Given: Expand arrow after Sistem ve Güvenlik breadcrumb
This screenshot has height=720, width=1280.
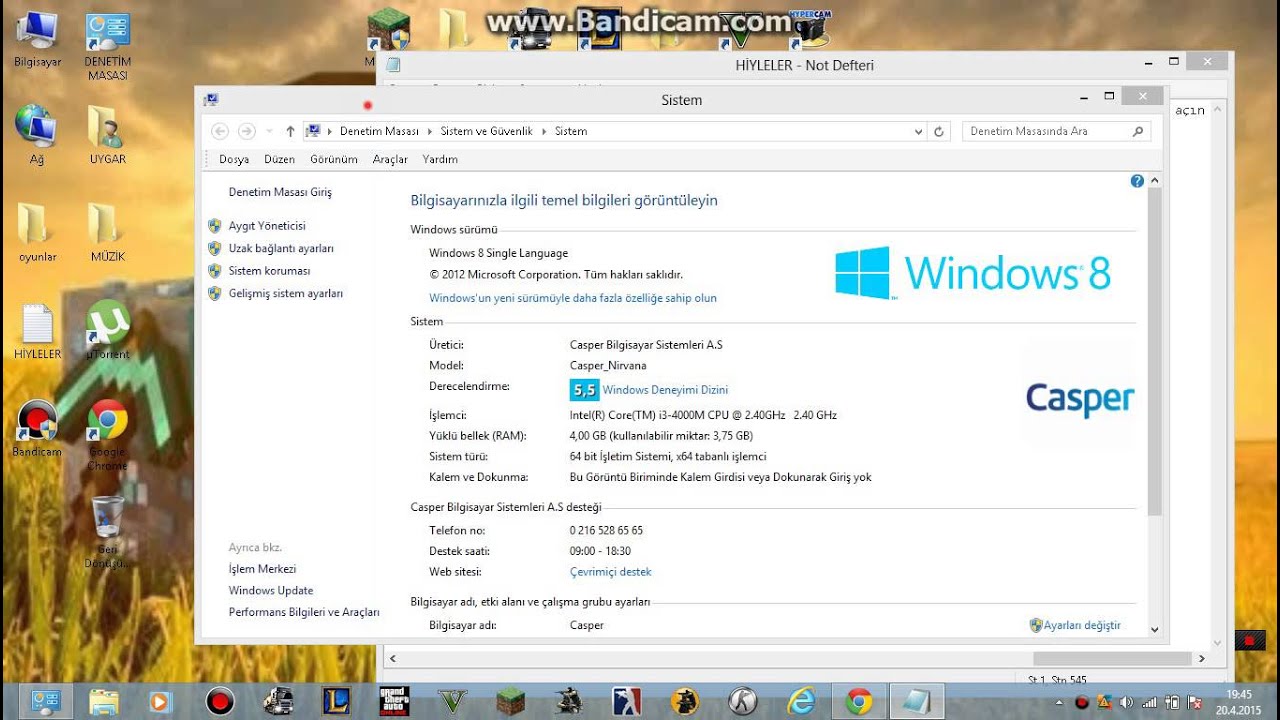Looking at the screenshot, I should click(x=544, y=131).
